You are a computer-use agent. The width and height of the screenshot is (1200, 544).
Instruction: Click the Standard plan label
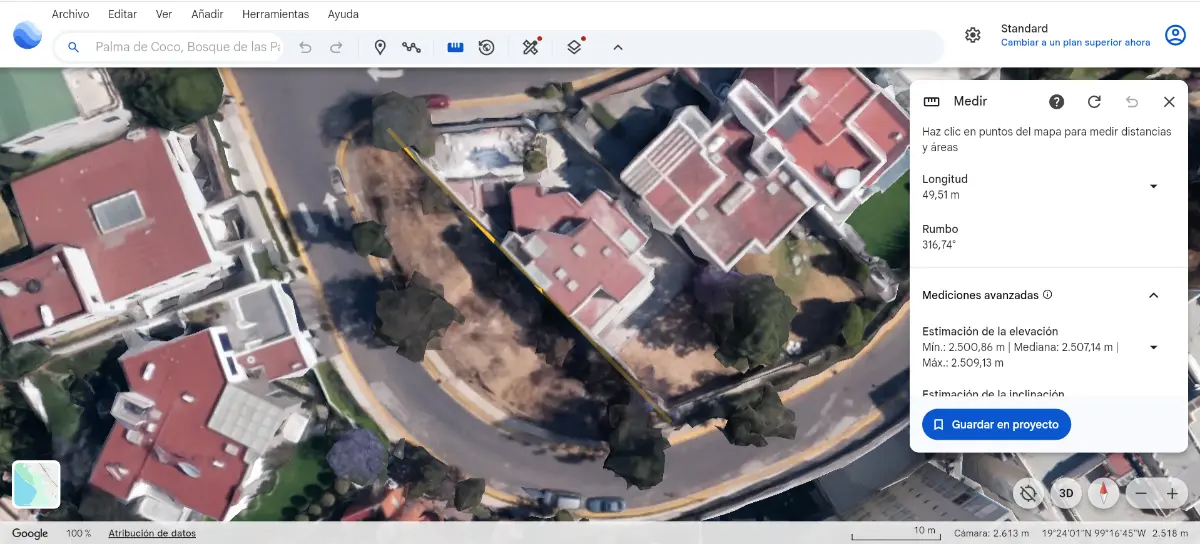coord(1024,28)
